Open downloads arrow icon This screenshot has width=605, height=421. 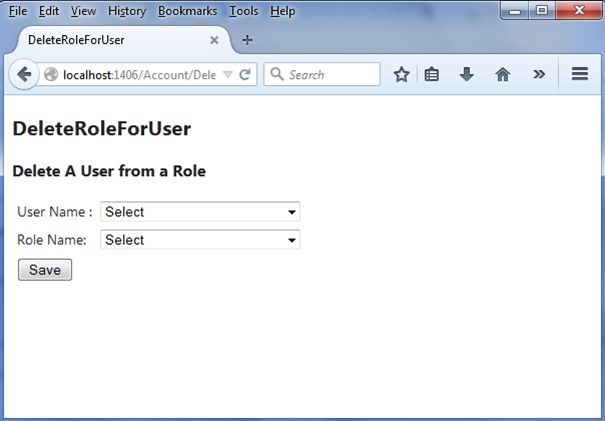tap(466, 74)
